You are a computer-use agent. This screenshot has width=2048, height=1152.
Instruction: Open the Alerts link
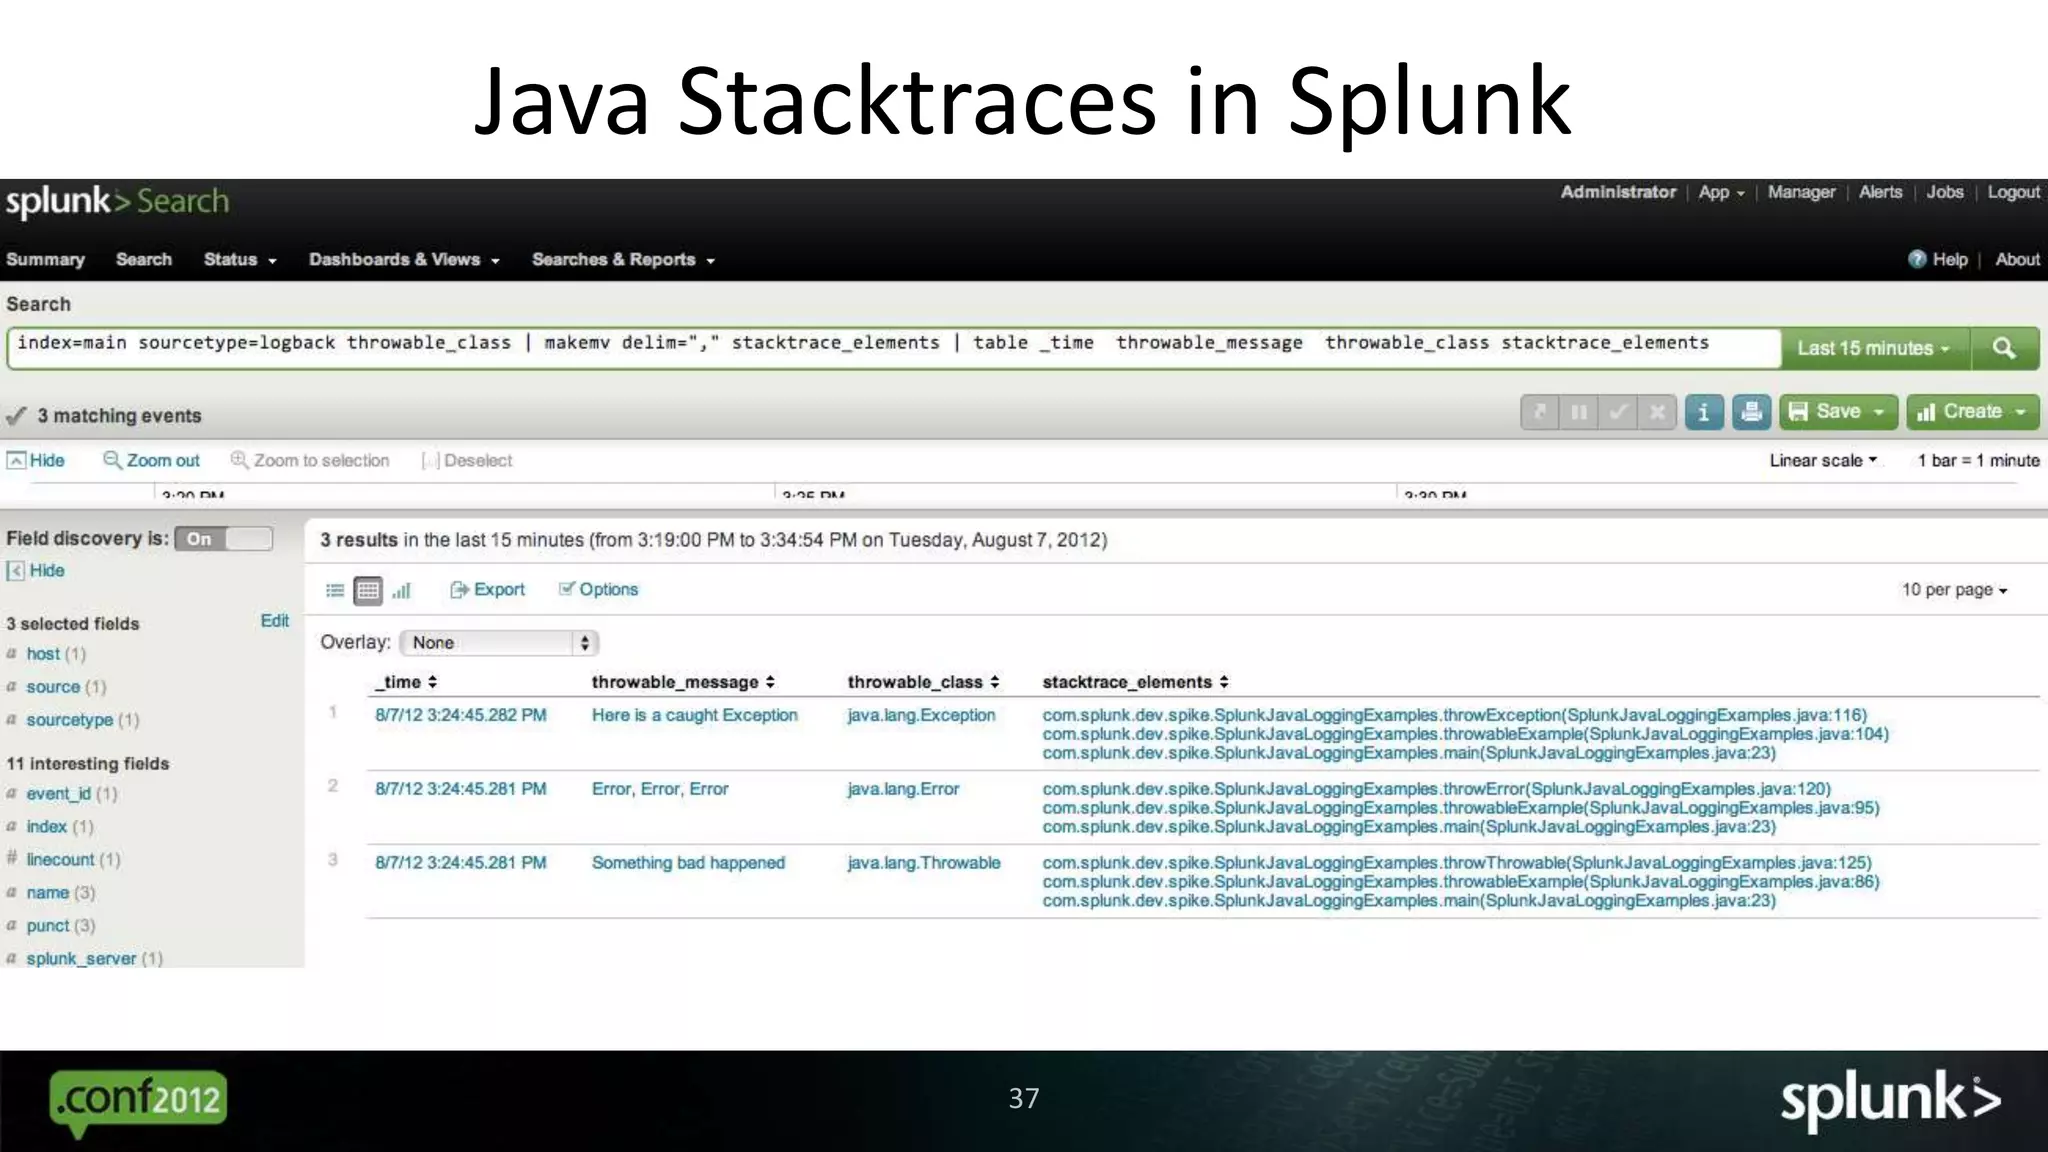coord(1880,192)
